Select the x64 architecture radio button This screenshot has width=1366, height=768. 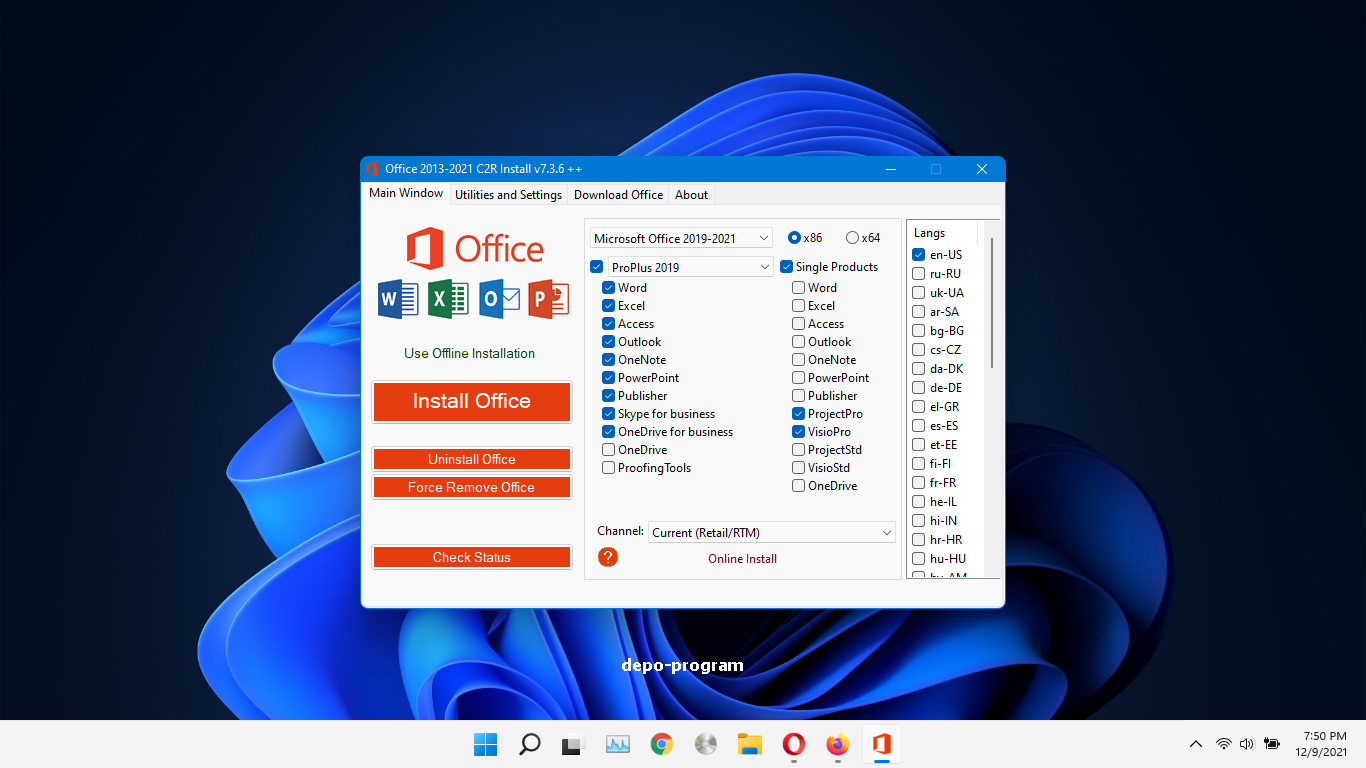point(853,237)
